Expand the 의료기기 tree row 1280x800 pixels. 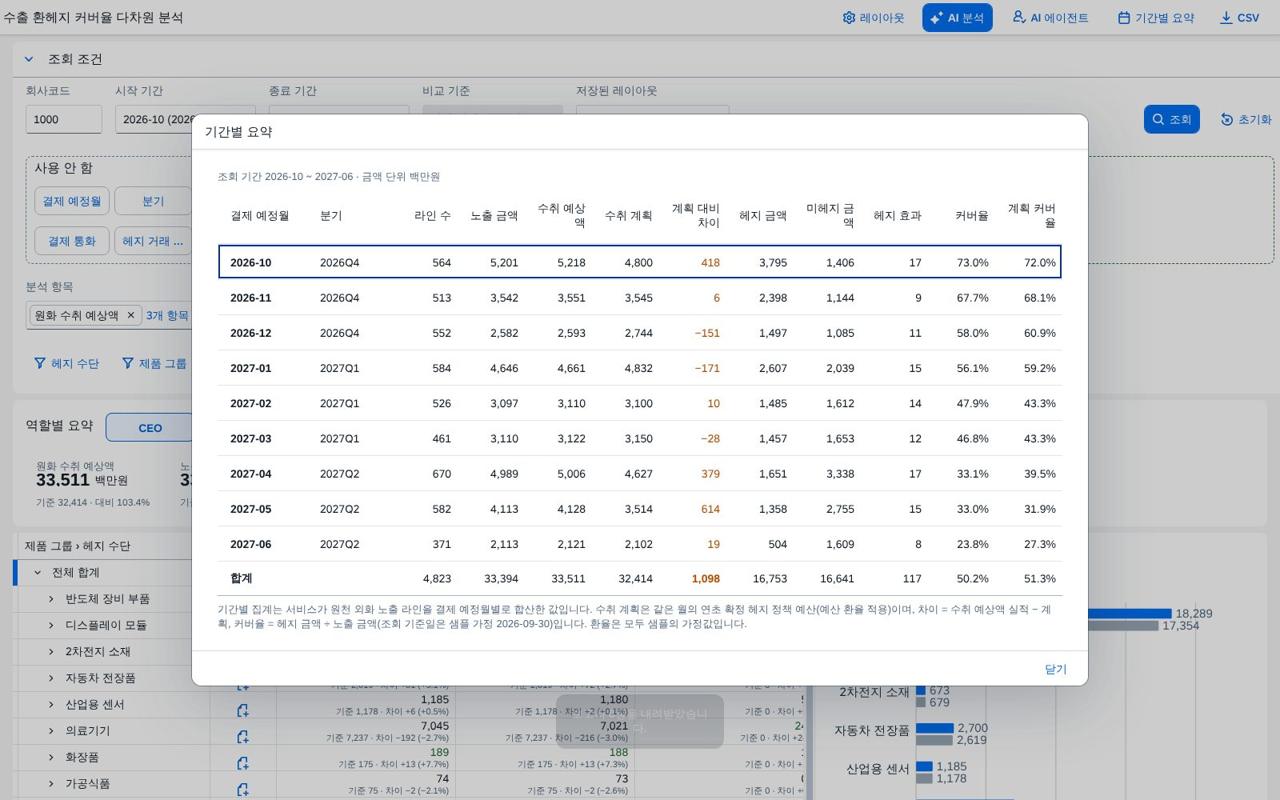(x=51, y=731)
